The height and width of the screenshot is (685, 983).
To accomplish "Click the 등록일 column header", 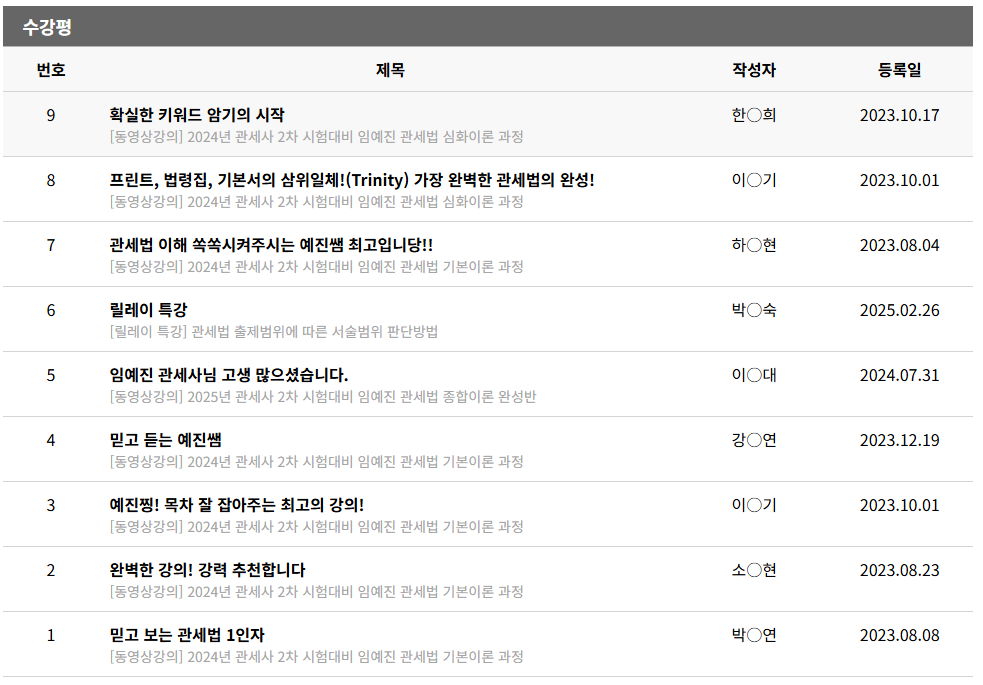I will click(899, 70).
